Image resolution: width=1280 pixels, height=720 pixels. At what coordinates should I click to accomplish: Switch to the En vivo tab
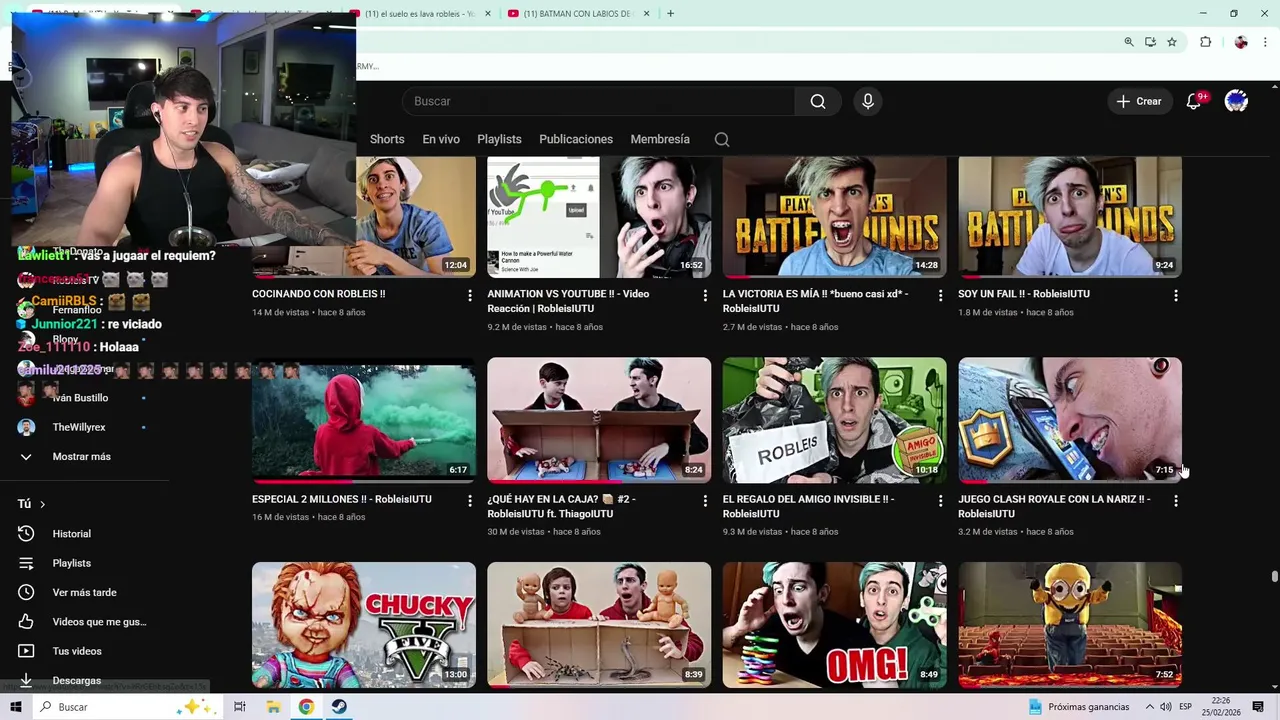[x=441, y=139]
